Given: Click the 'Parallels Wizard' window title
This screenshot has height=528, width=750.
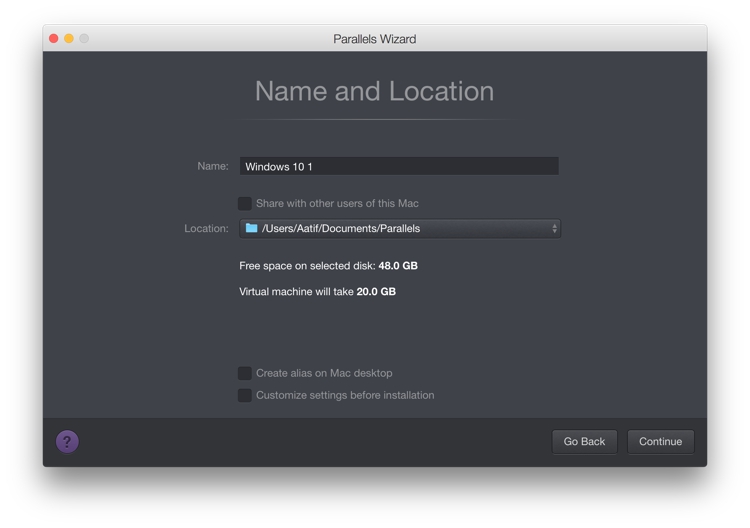Looking at the screenshot, I should 375,39.
